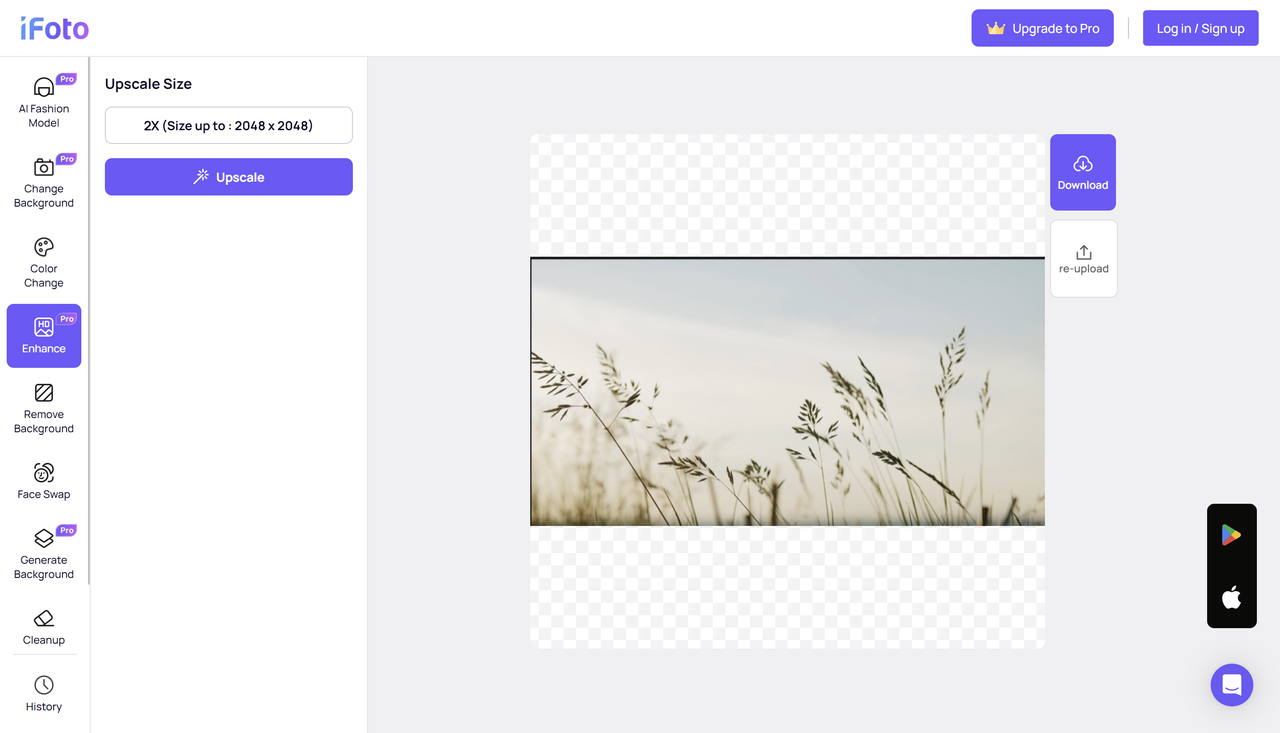The width and height of the screenshot is (1280, 733).
Task: Select the AI Fashion Model tool
Action: coord(43,100)
